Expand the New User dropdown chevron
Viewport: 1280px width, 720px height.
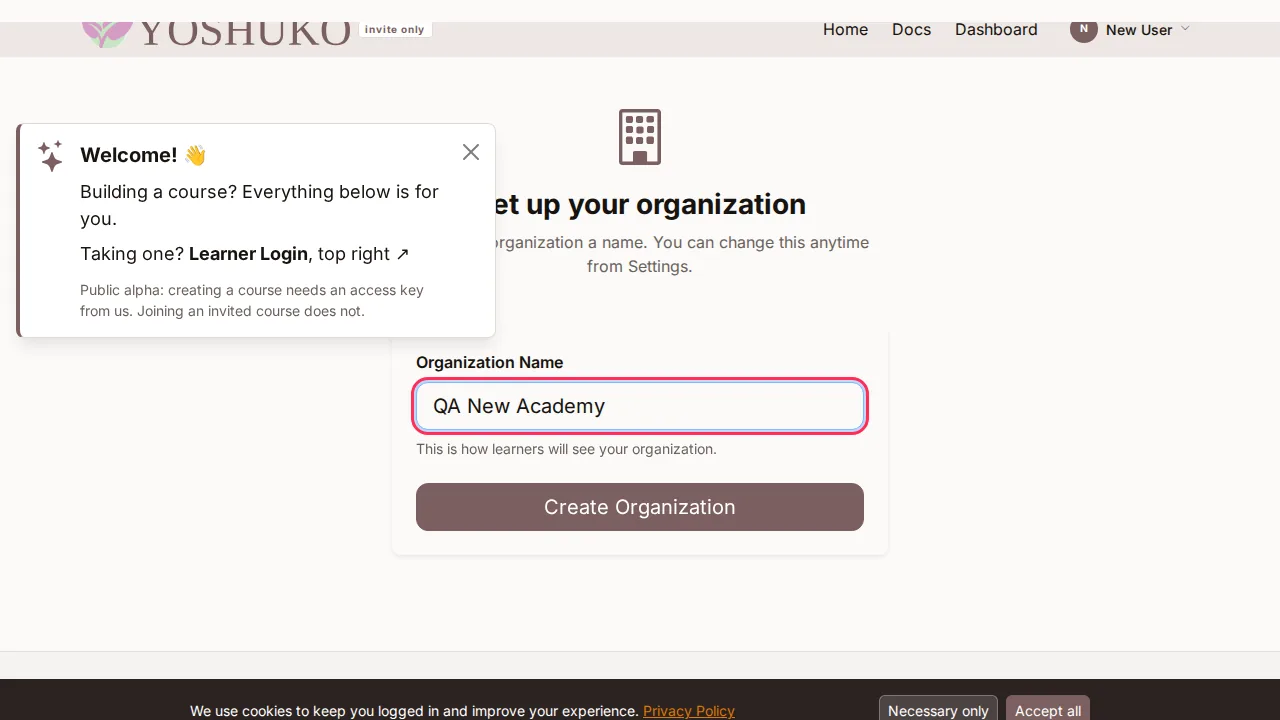(1185, 29)
